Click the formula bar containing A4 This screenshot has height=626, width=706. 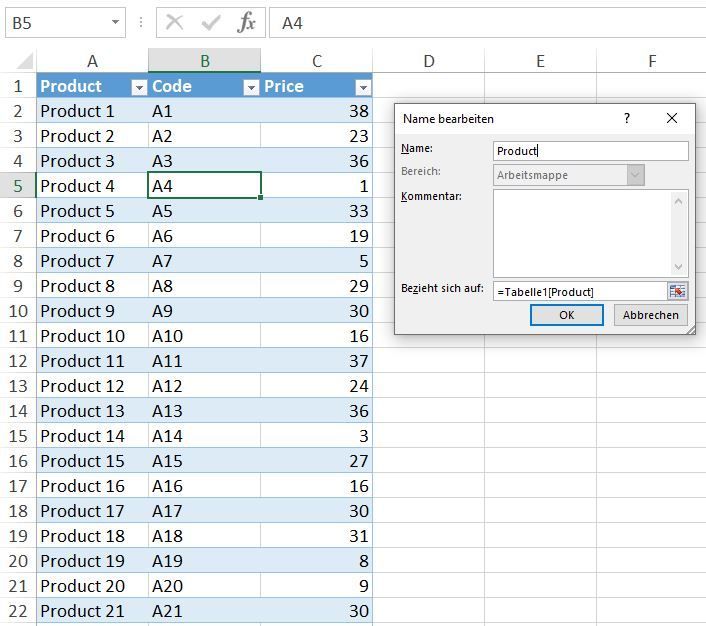pos(487,23)
